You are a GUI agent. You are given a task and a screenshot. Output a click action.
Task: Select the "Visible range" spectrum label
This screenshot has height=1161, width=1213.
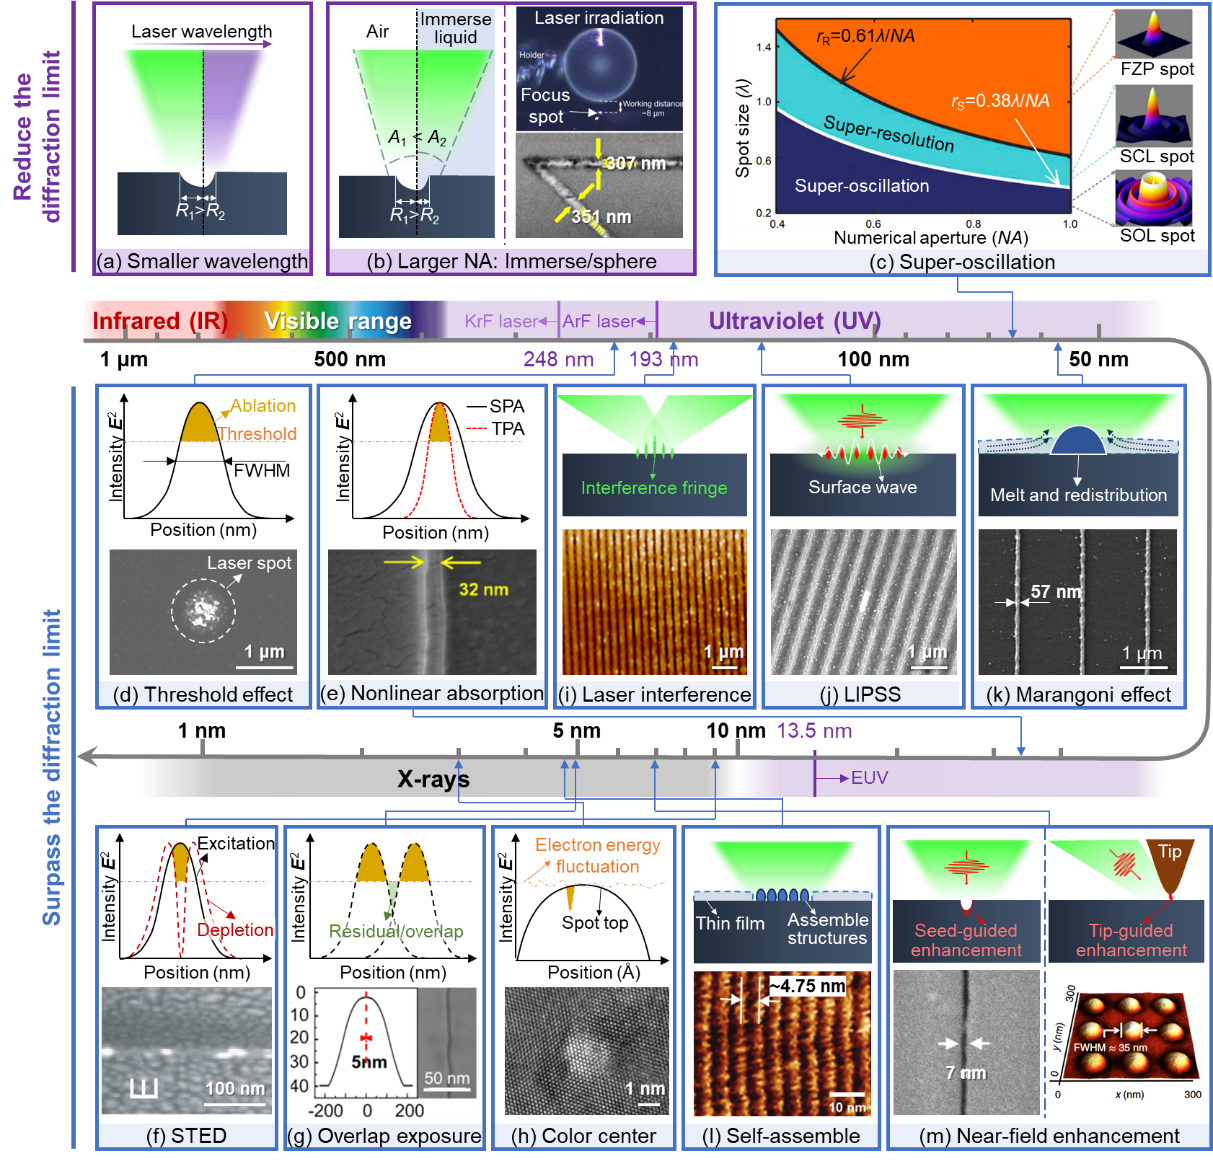click(338, 321)
